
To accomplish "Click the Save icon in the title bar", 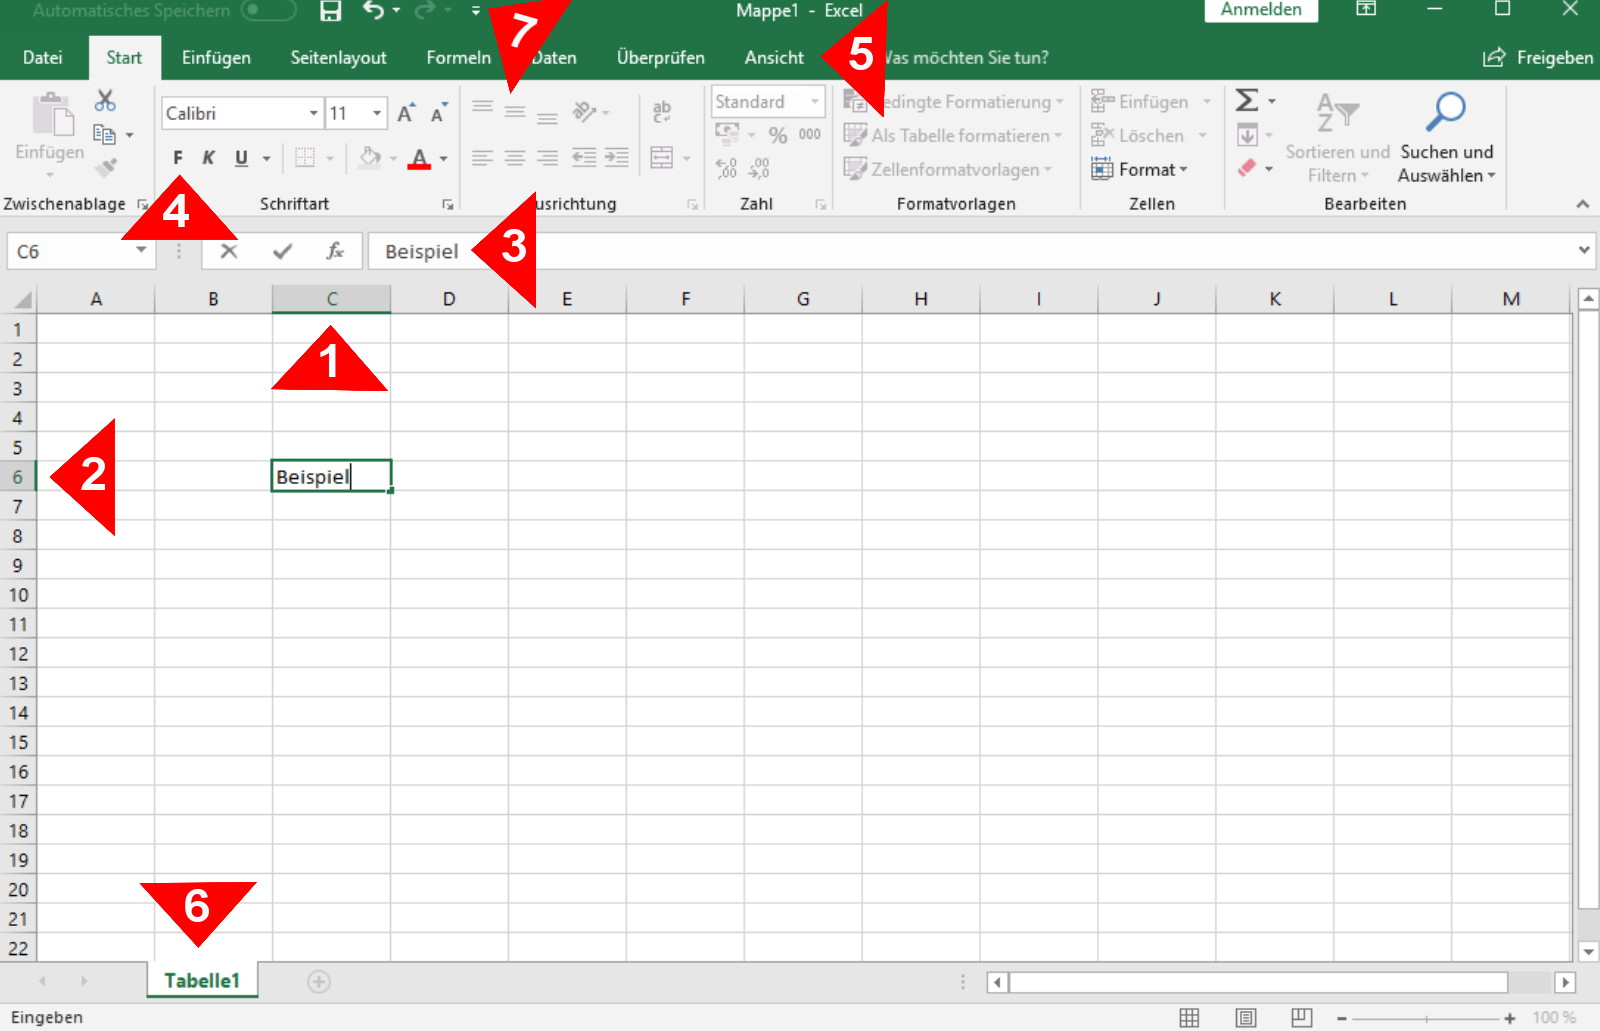I will (x=330, y=11).
